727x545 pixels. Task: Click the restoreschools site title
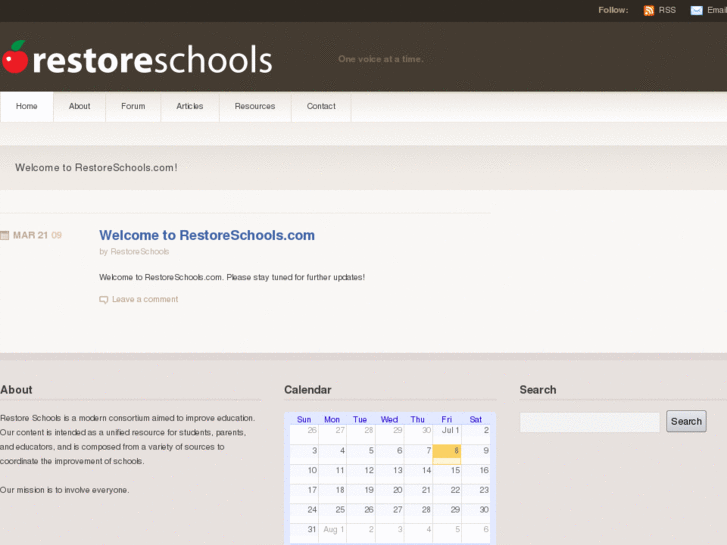click(x=152, y=59)
